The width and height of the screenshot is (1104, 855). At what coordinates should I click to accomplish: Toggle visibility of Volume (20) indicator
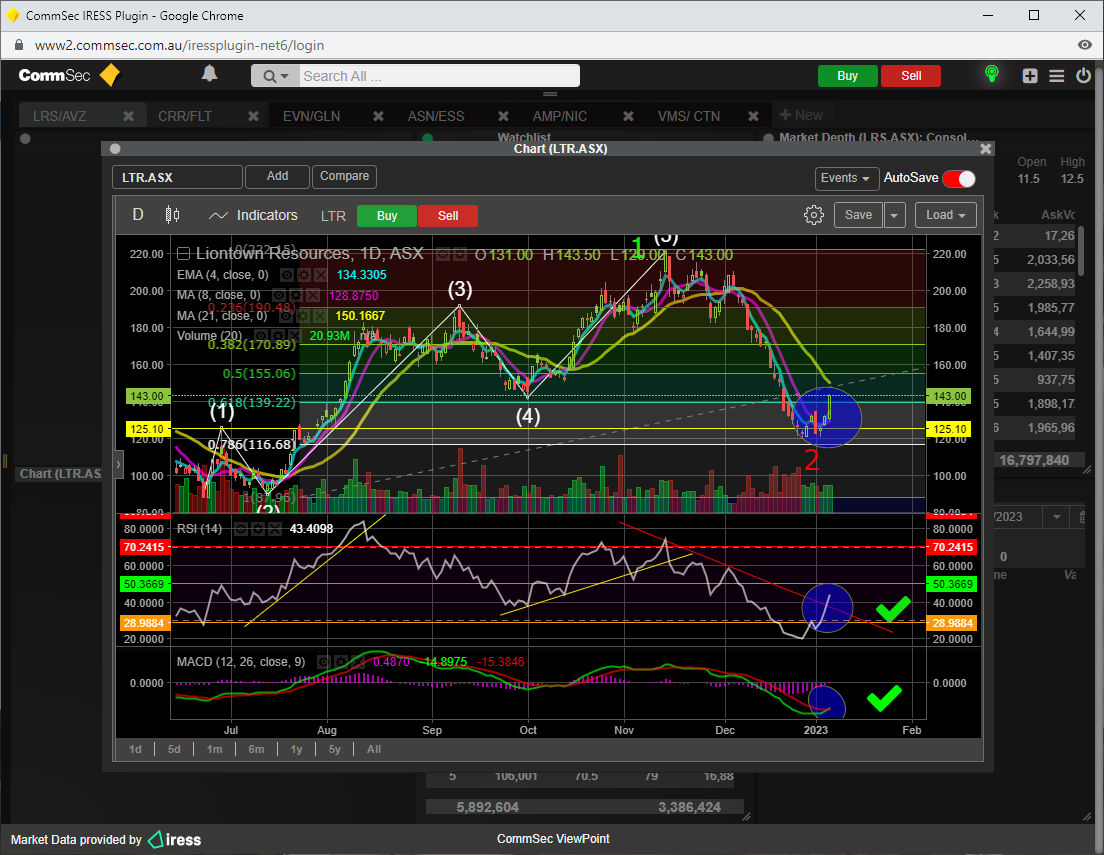click(261, 336)
